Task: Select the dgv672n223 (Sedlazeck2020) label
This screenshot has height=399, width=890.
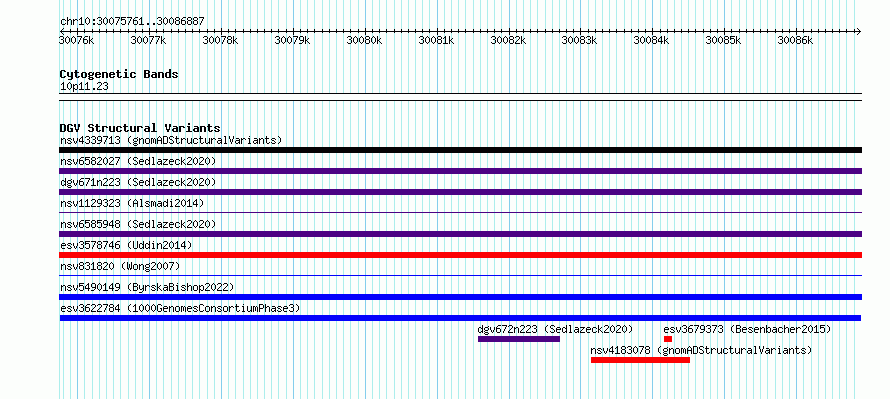Action: [x=555, y=329]
